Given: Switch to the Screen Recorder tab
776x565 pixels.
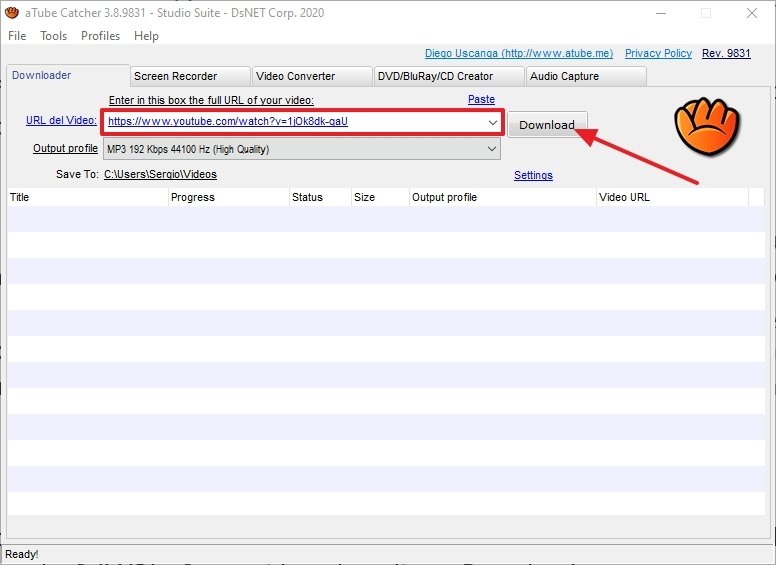Looking at the screenshot, I should pos(190,76).
